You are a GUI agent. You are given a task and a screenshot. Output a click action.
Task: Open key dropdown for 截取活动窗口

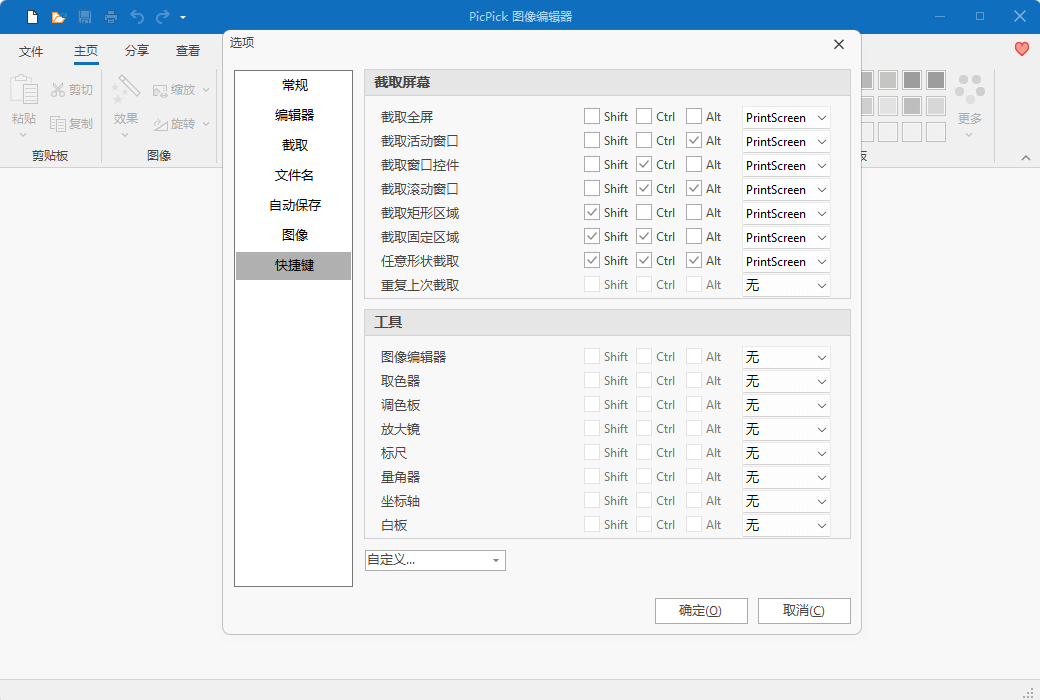[786, 141]
